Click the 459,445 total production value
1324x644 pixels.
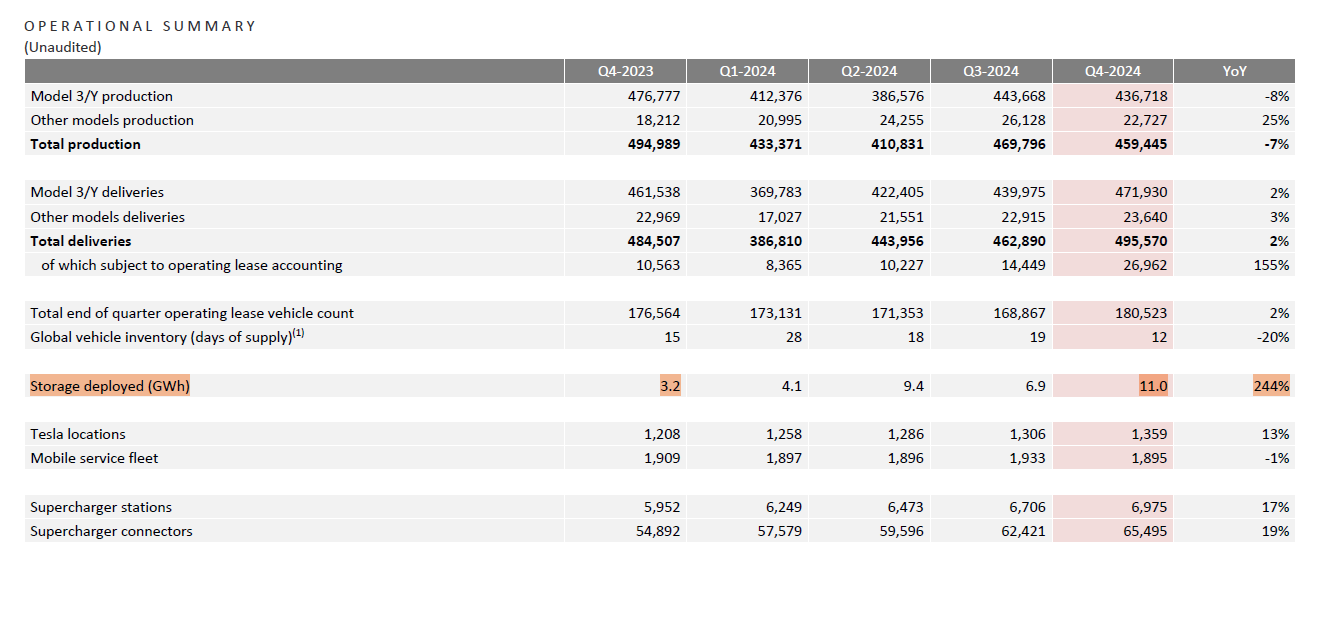coord(1139,144)
